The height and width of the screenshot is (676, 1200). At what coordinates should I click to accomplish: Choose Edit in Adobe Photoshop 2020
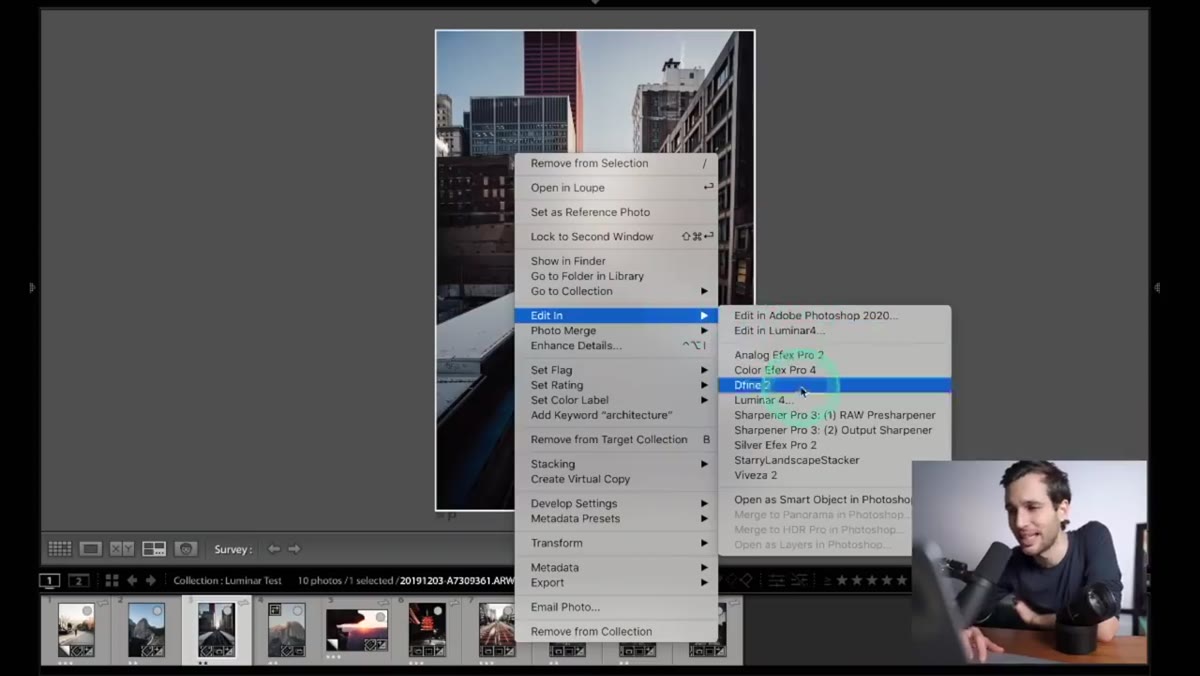point(835,316)
